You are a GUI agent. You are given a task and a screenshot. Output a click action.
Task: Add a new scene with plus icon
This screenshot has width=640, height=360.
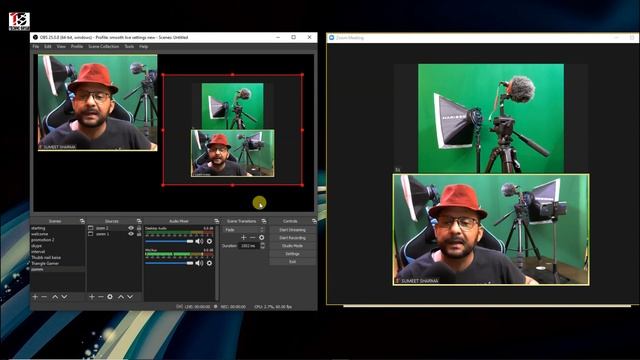(35, 297)
